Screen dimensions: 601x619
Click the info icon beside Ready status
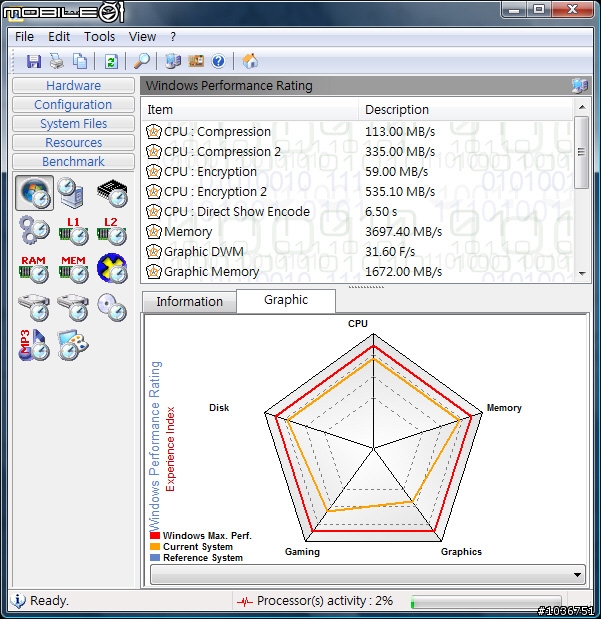[x=18, y=600]
